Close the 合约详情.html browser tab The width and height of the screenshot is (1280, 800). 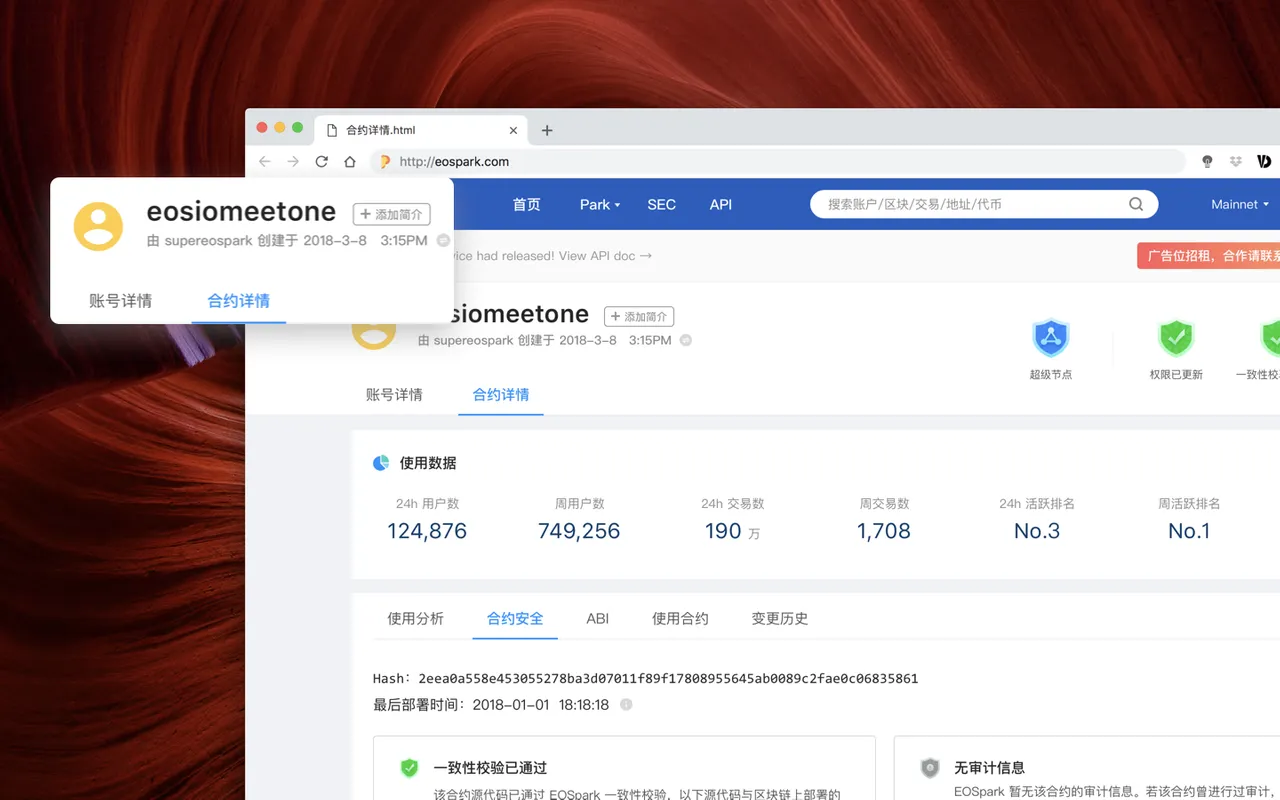click(x=514, y=130)
